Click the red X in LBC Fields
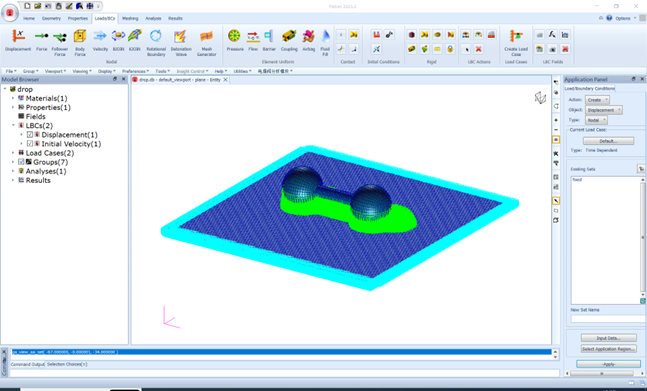 [x=565, y=49]
